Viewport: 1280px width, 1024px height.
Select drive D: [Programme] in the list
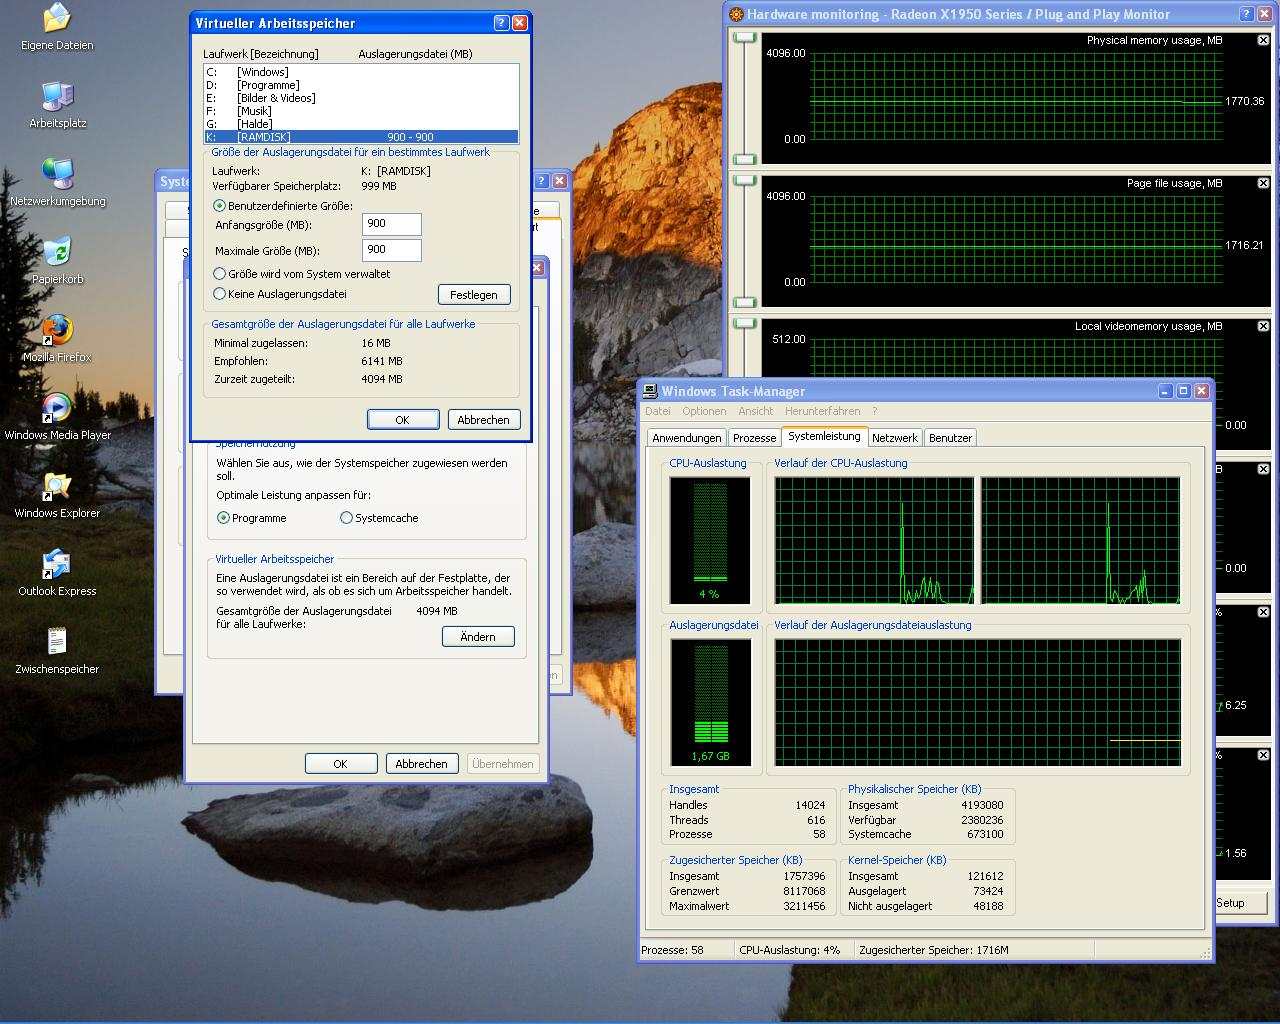(x=361, y=85)
